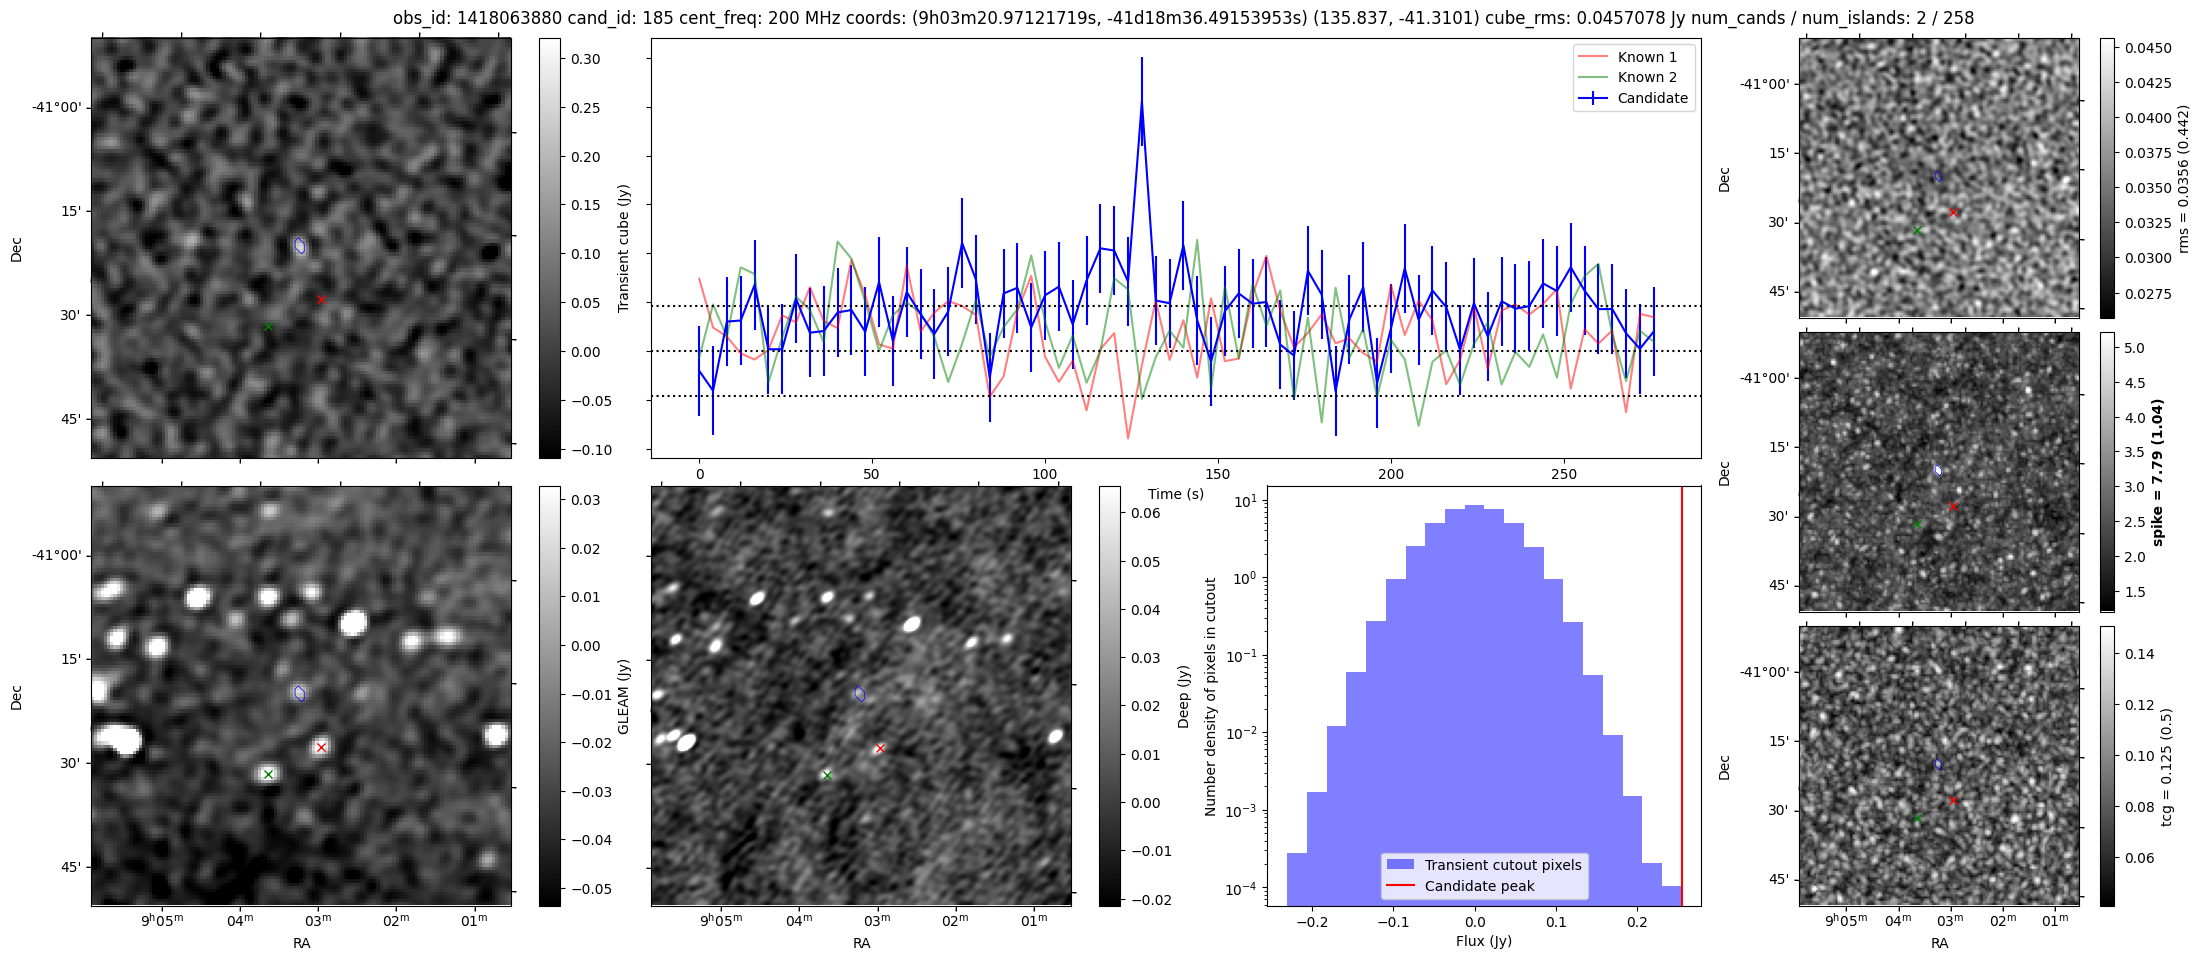This screenshot has width=2201, height=960.
Task: Click the spike map colorbar
Action: (x=2107, y=471)
